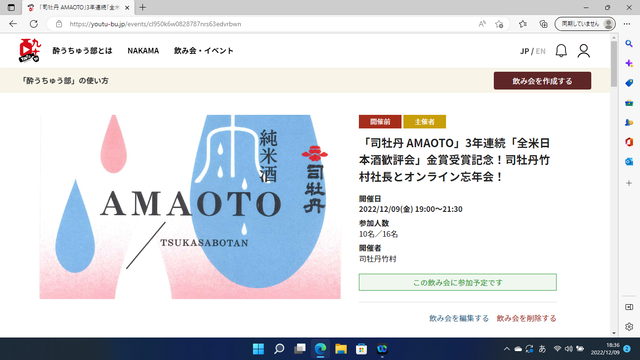Open a new tab with plus icon
The image size is (640, 360).
pos(142,7)
